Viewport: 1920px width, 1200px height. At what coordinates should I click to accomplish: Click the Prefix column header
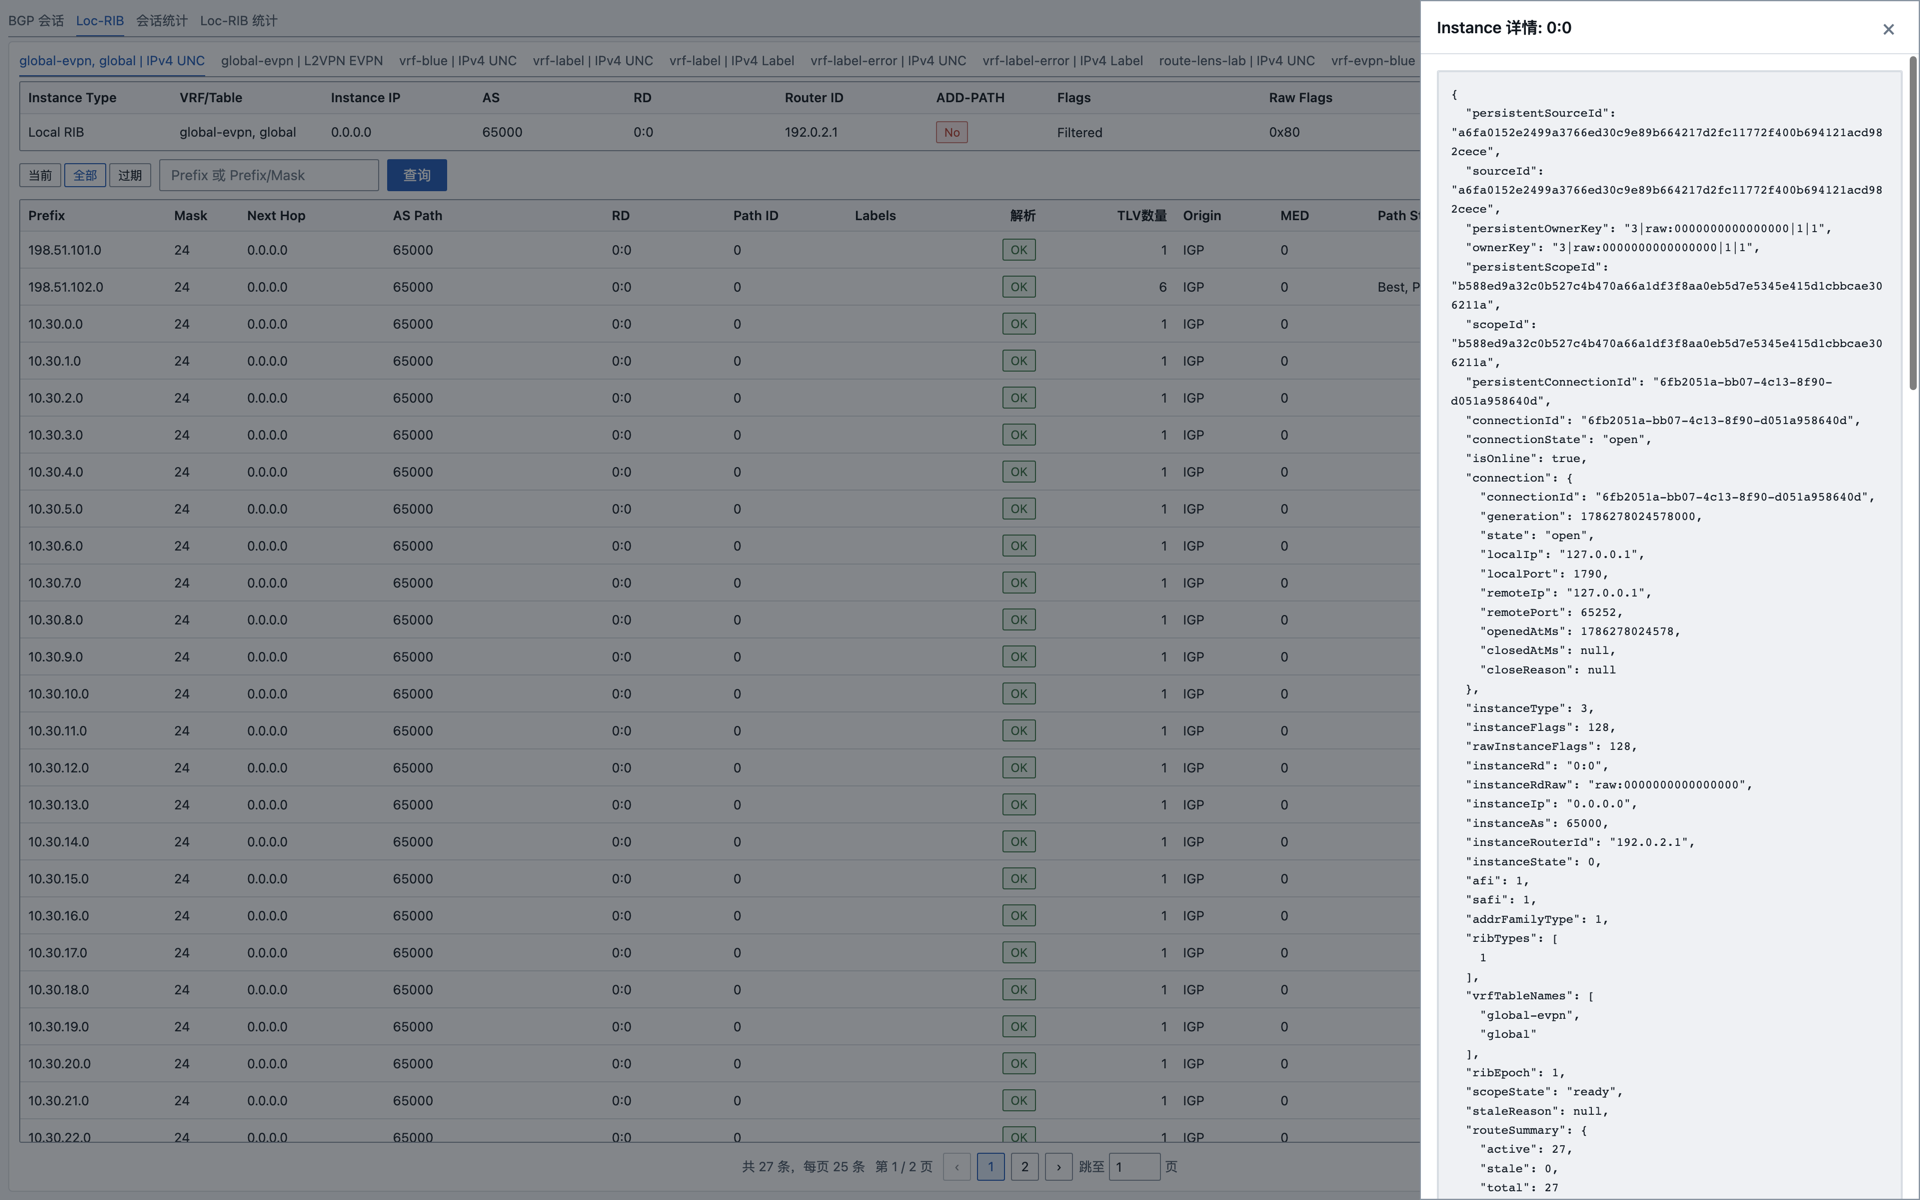[x=47, y=216]
